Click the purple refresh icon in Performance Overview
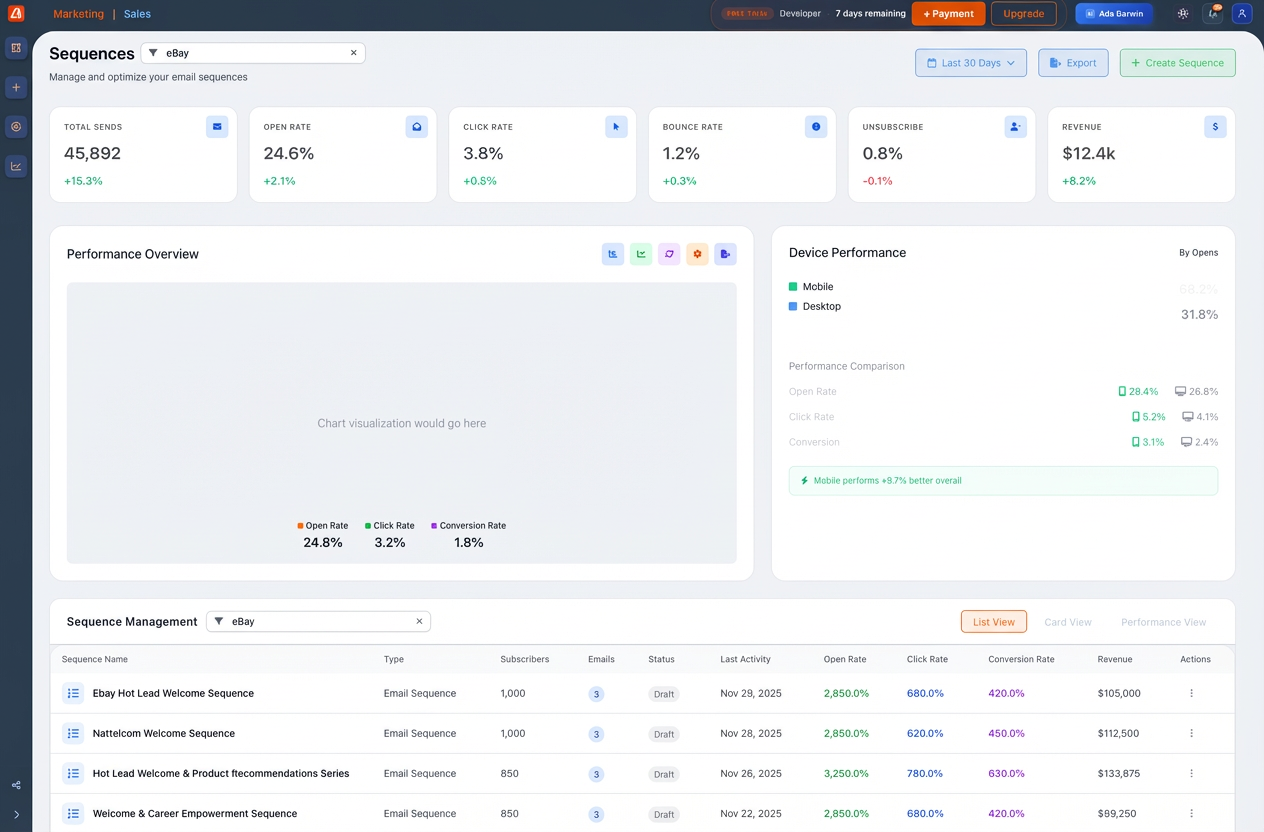This screenshot has height=832, width=1264. pyautogui.click(x=669, y=254)
